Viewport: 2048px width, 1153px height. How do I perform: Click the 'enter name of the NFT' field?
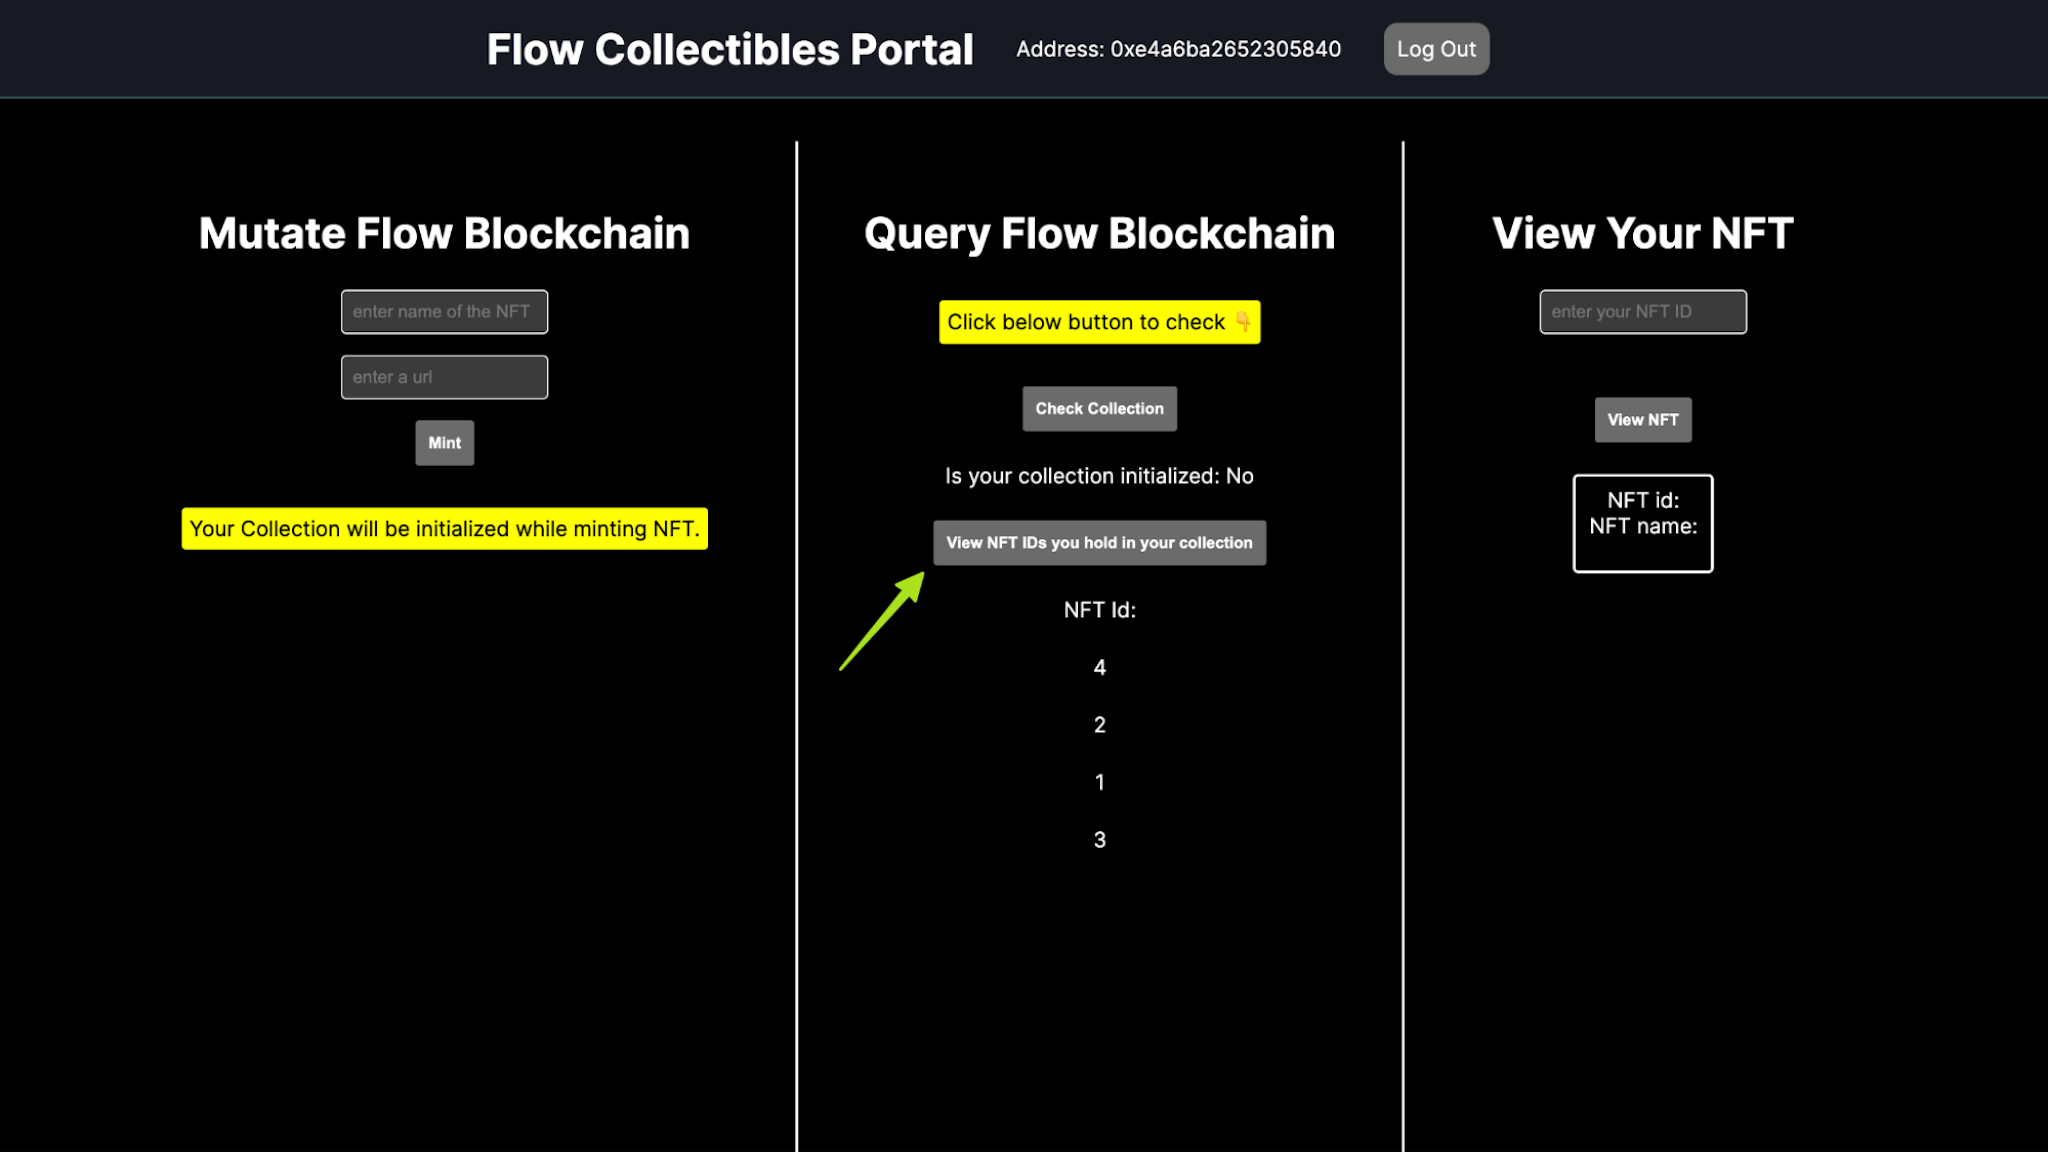[444, 311]
